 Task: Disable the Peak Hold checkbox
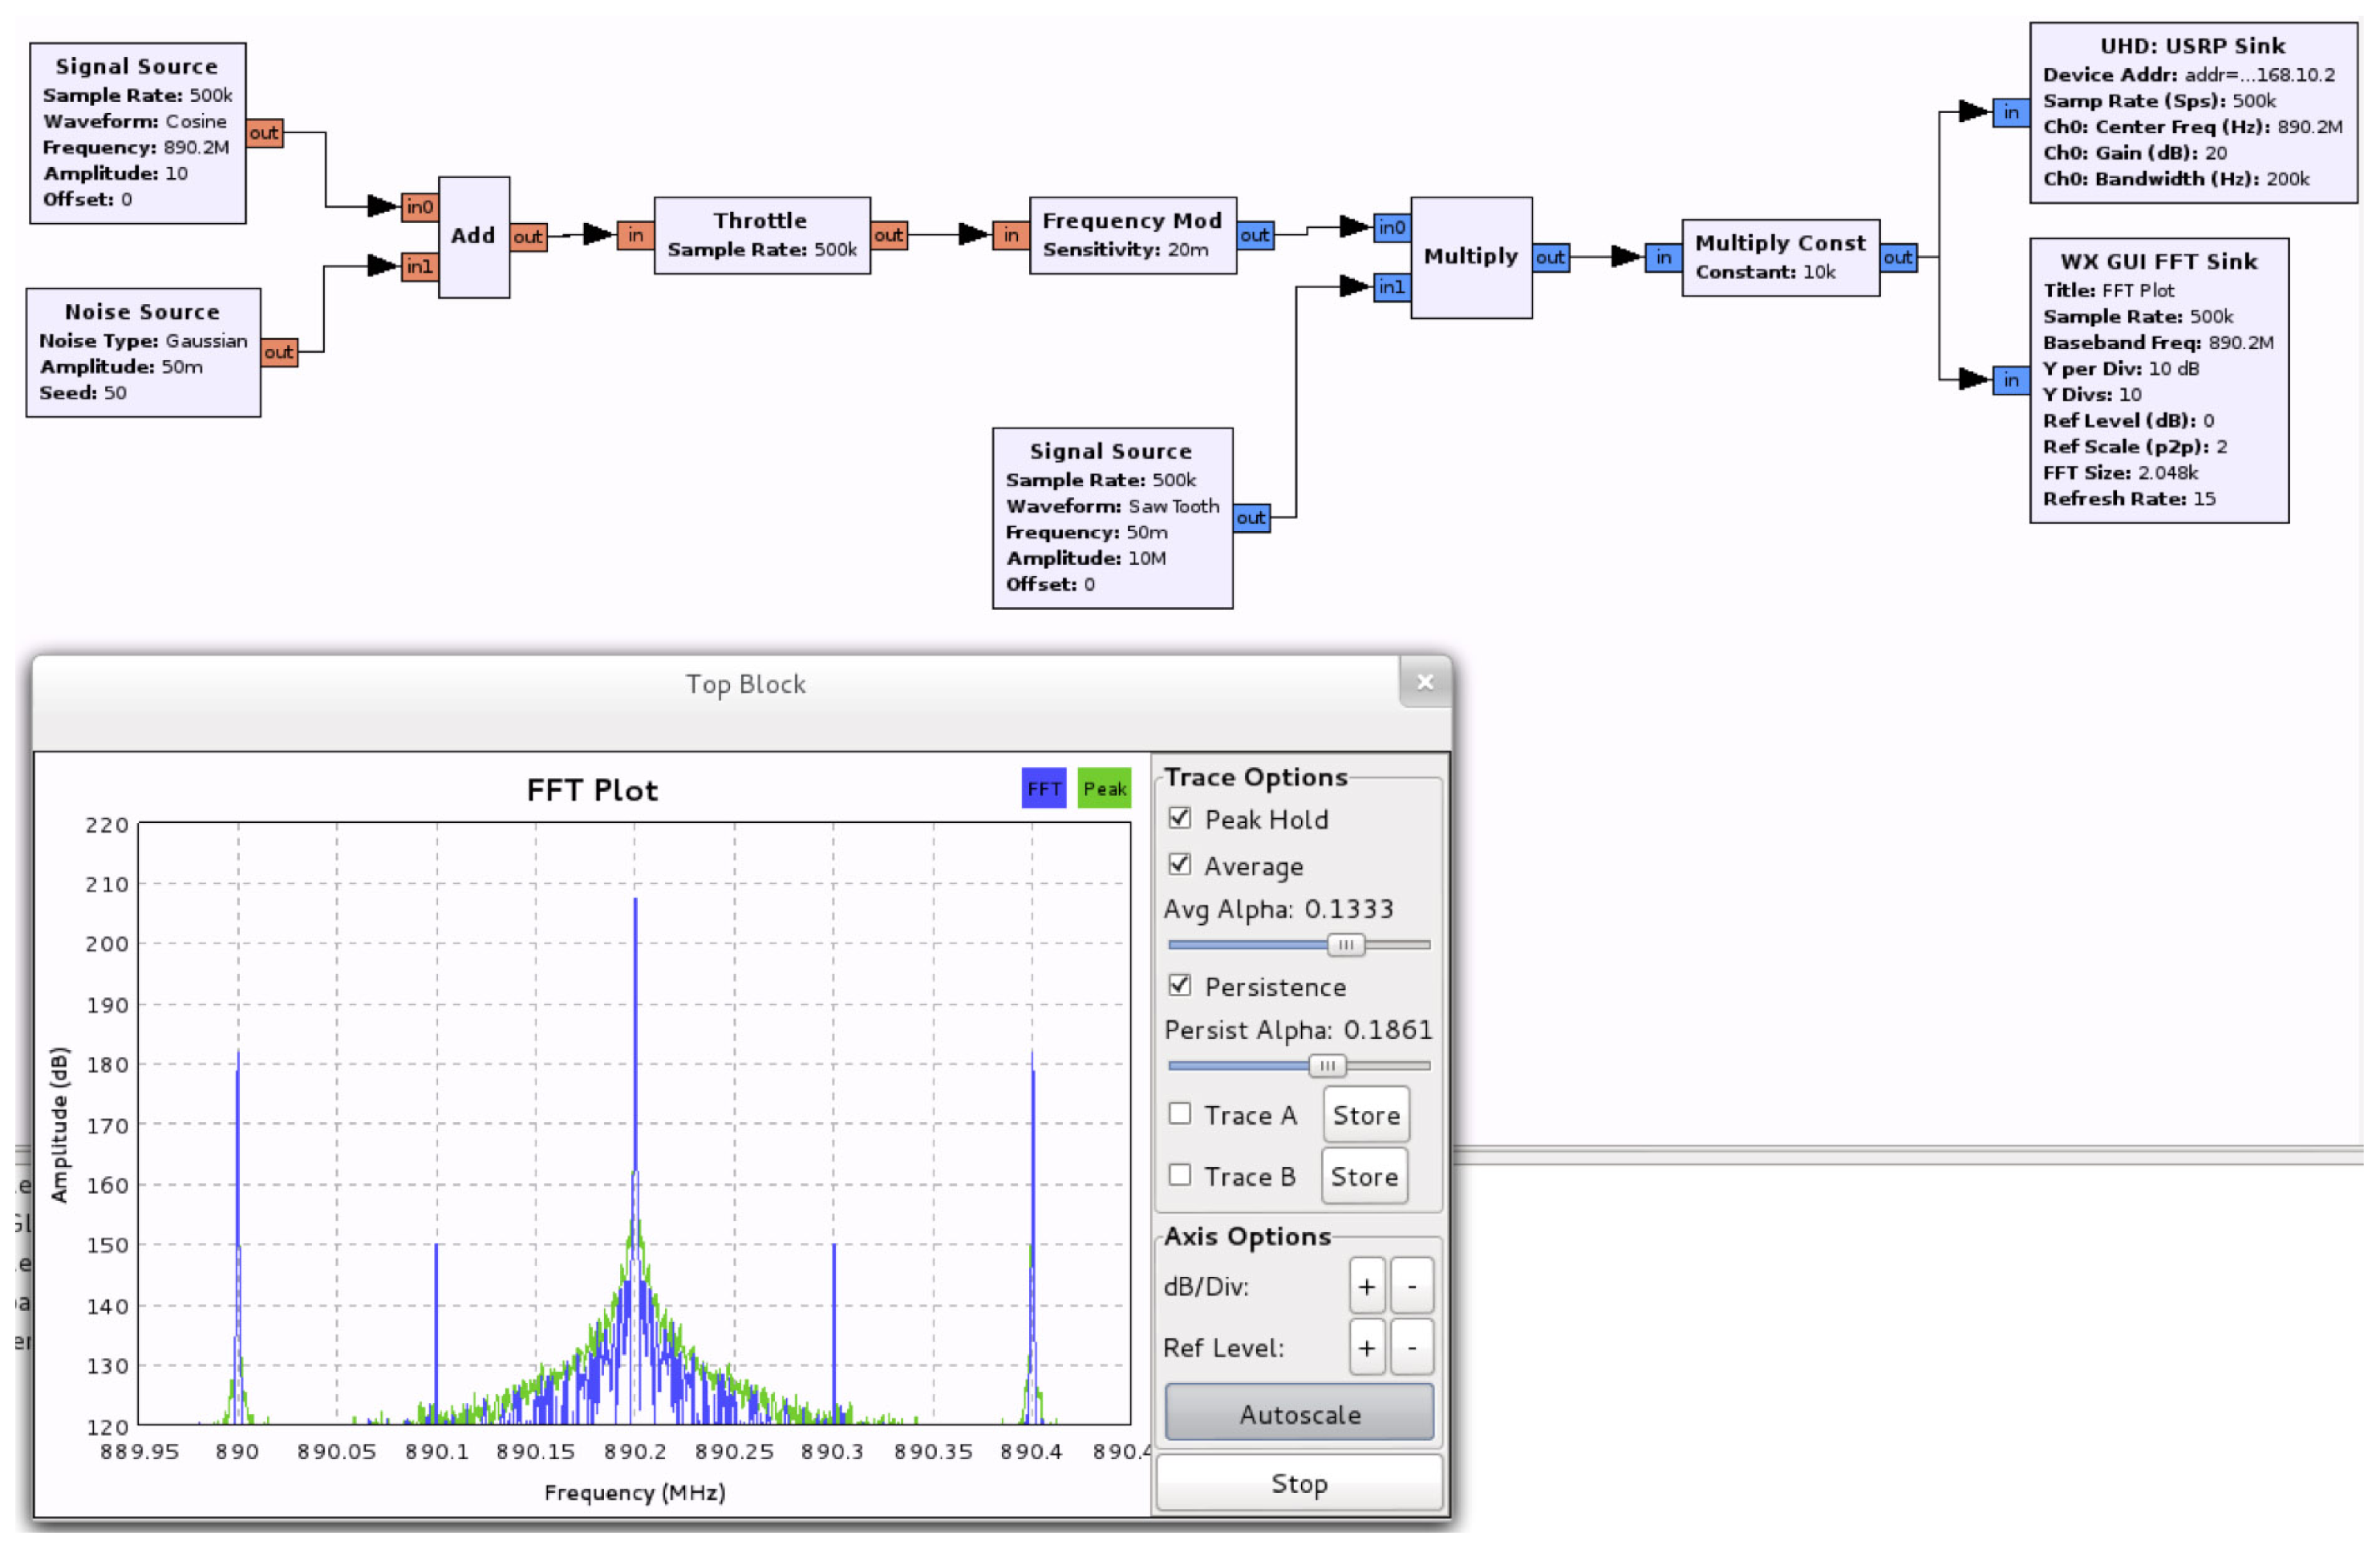pos(1180,819)
